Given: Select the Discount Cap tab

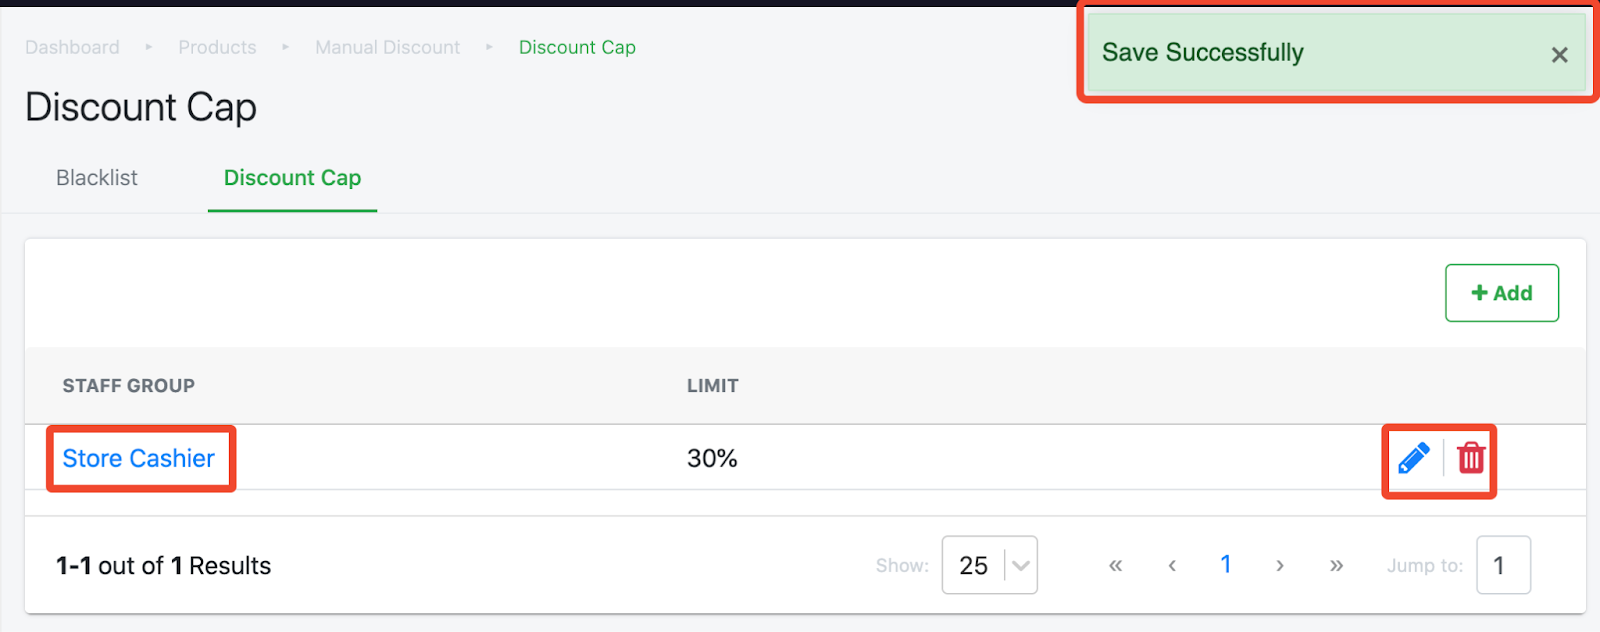Looking at the screenshot, I should [x=292, y=178].
